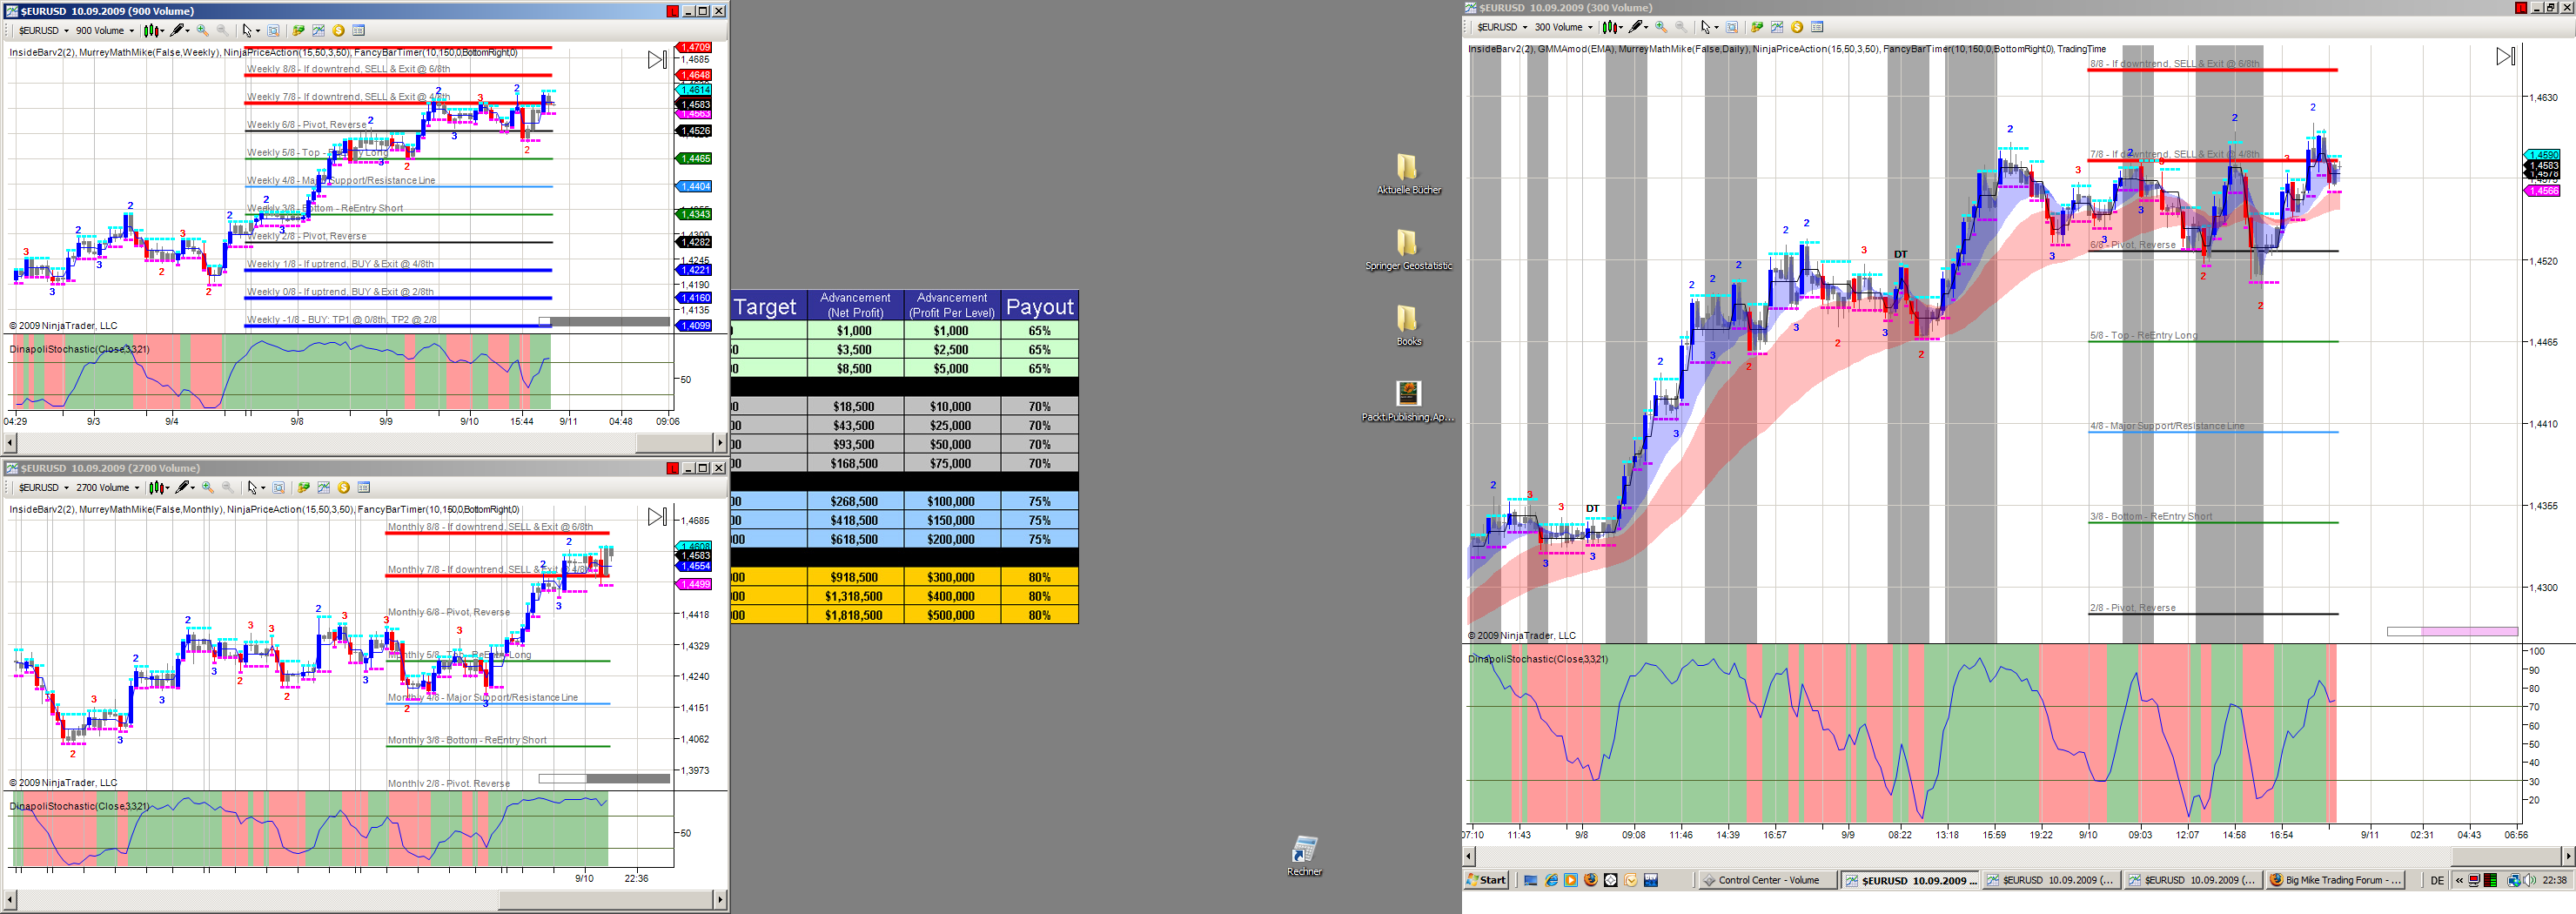The image size is (2576, 914).
Task: Open green trading icon in 900 Volume toolbar
Action: click(298, 31)
